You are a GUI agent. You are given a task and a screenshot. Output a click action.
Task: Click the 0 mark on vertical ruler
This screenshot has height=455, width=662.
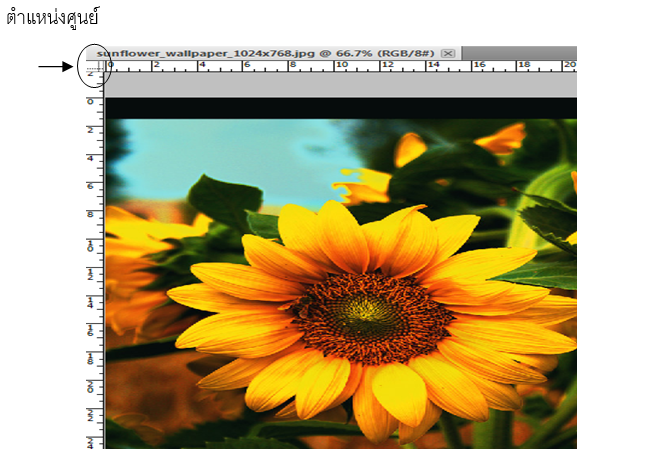tap(92, 102)
